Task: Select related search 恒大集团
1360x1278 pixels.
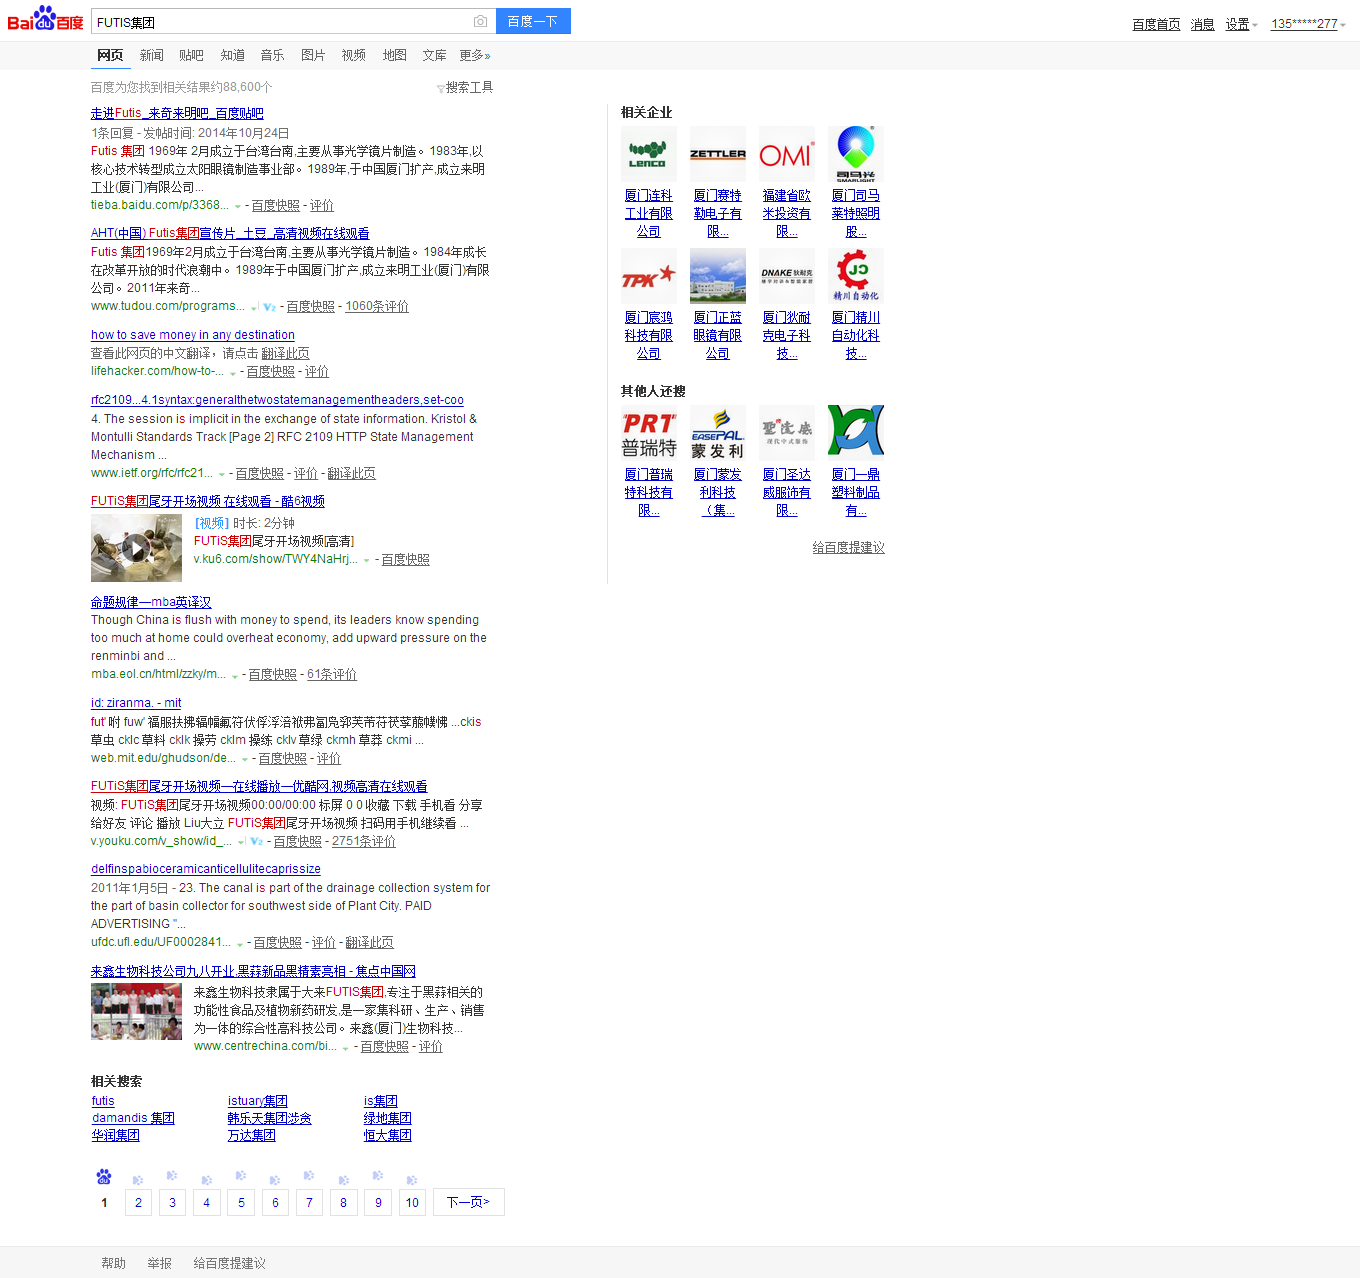Action: click(x=387, y=1135)
